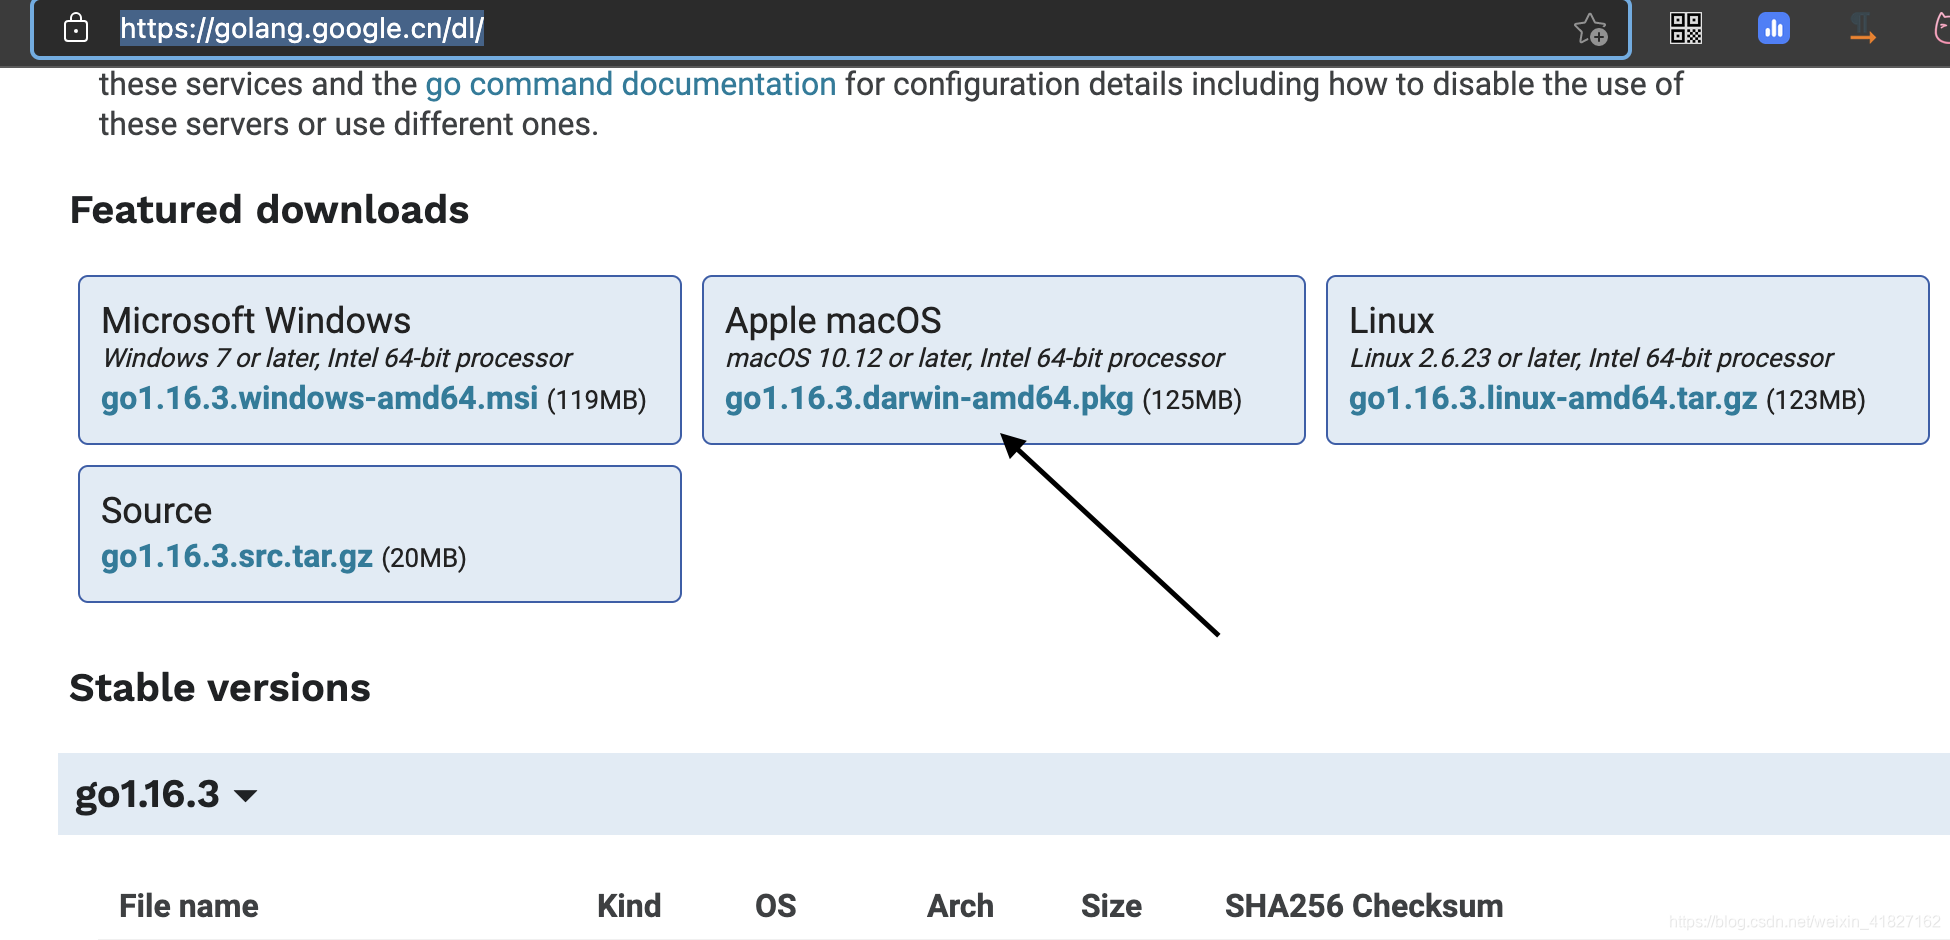Viewport: 1950px width, 940px height.
Task: Open the go command documentation link
Action: (630, 84)
